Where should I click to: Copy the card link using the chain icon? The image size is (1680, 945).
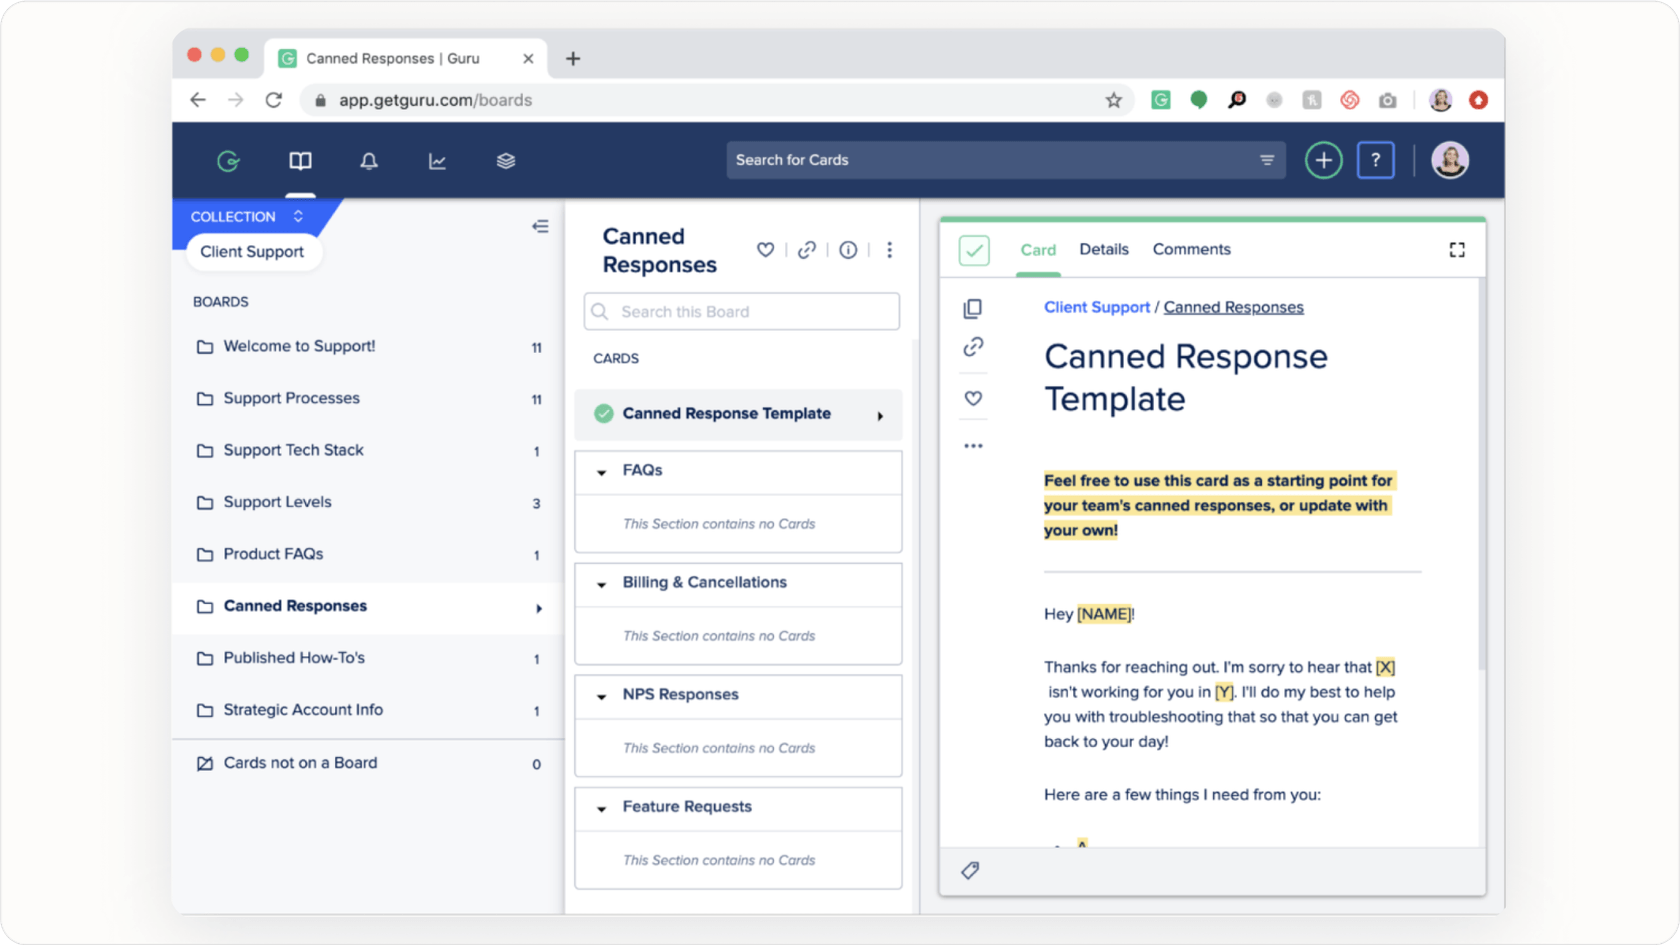pos(972,348)
